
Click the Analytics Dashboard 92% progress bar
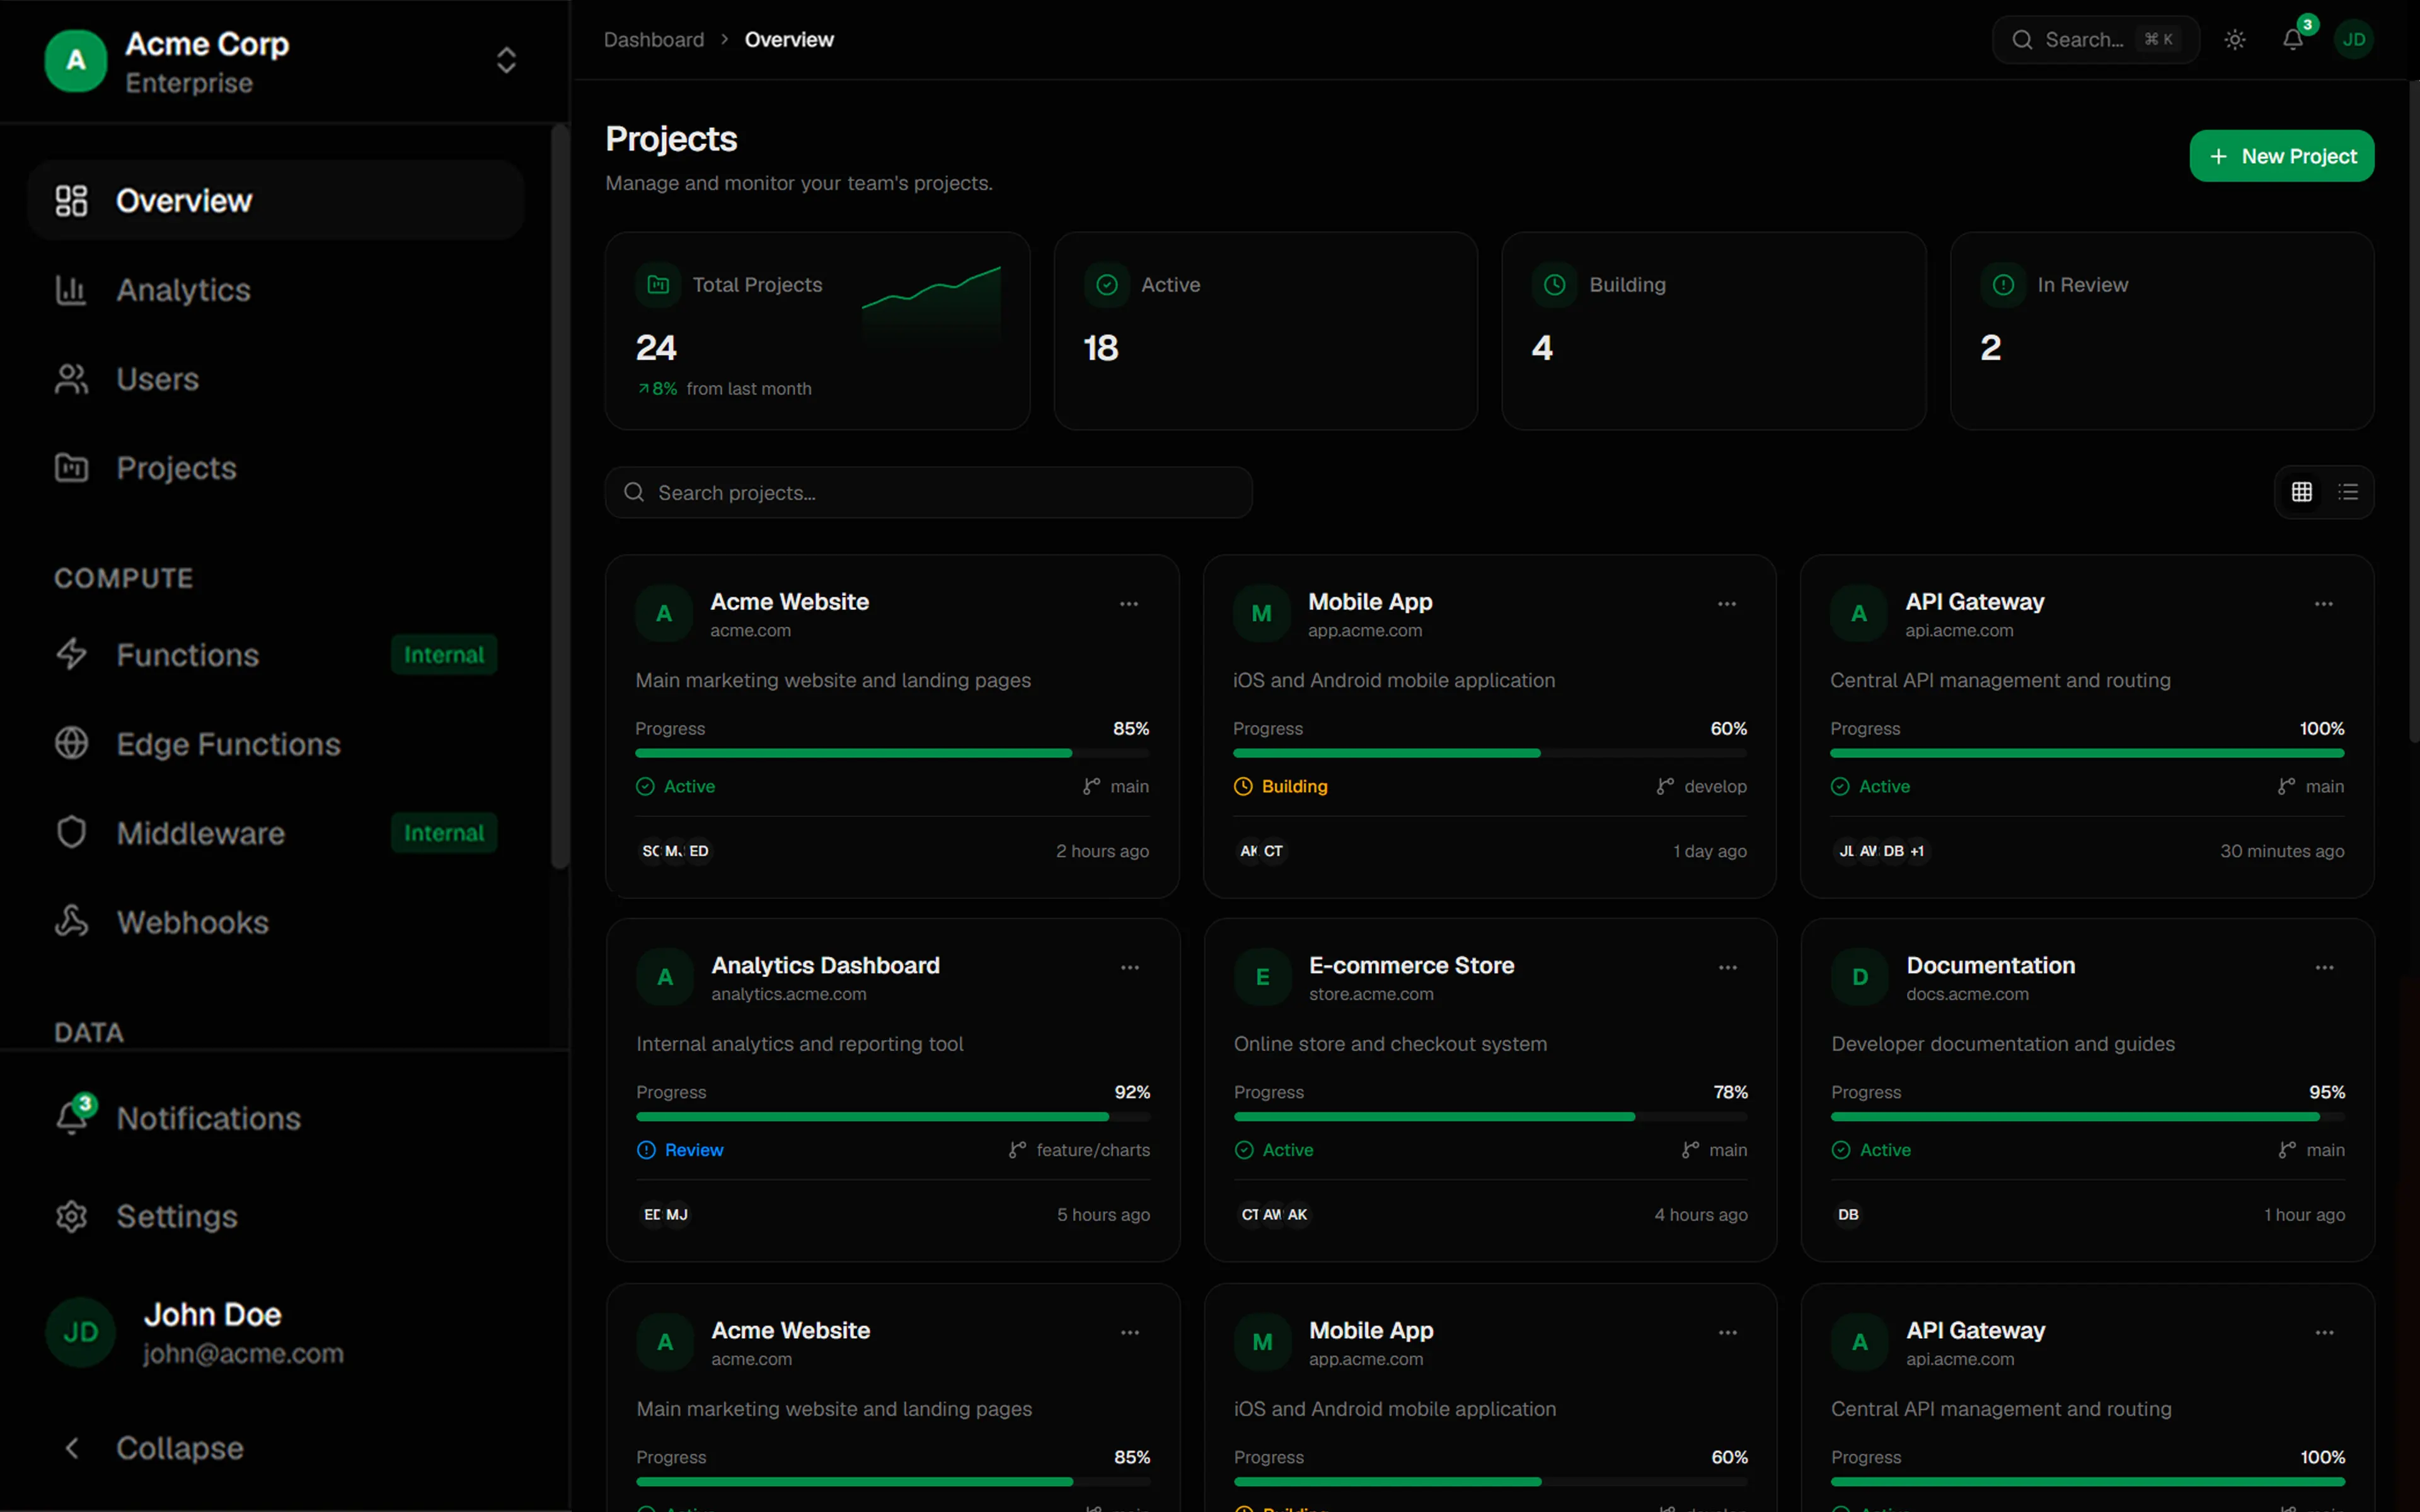[893, 1116]
